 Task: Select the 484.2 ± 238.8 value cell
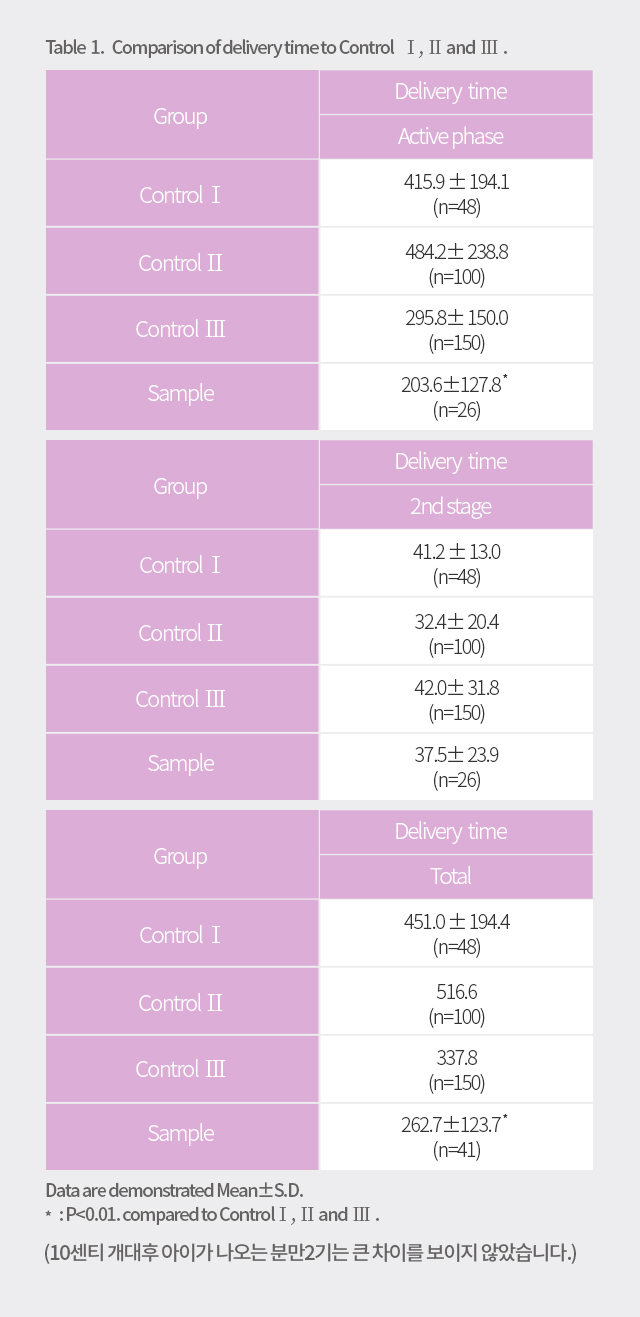click(x=456, y=262)
